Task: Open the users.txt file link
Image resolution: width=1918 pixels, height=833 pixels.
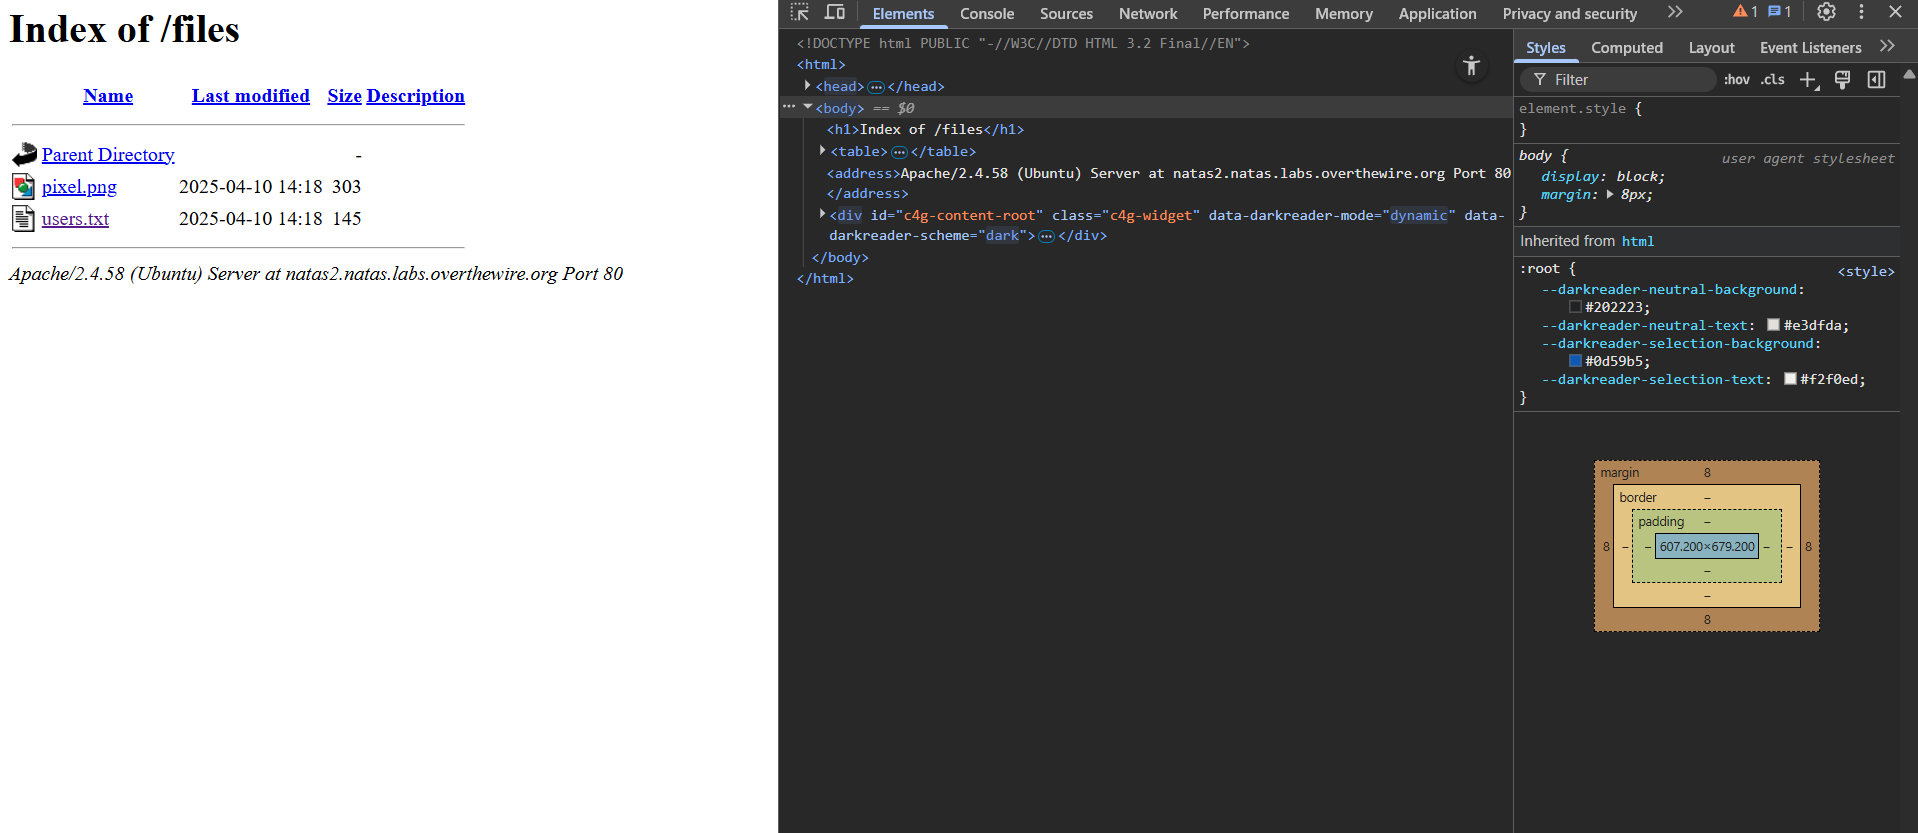Action: 75,219
